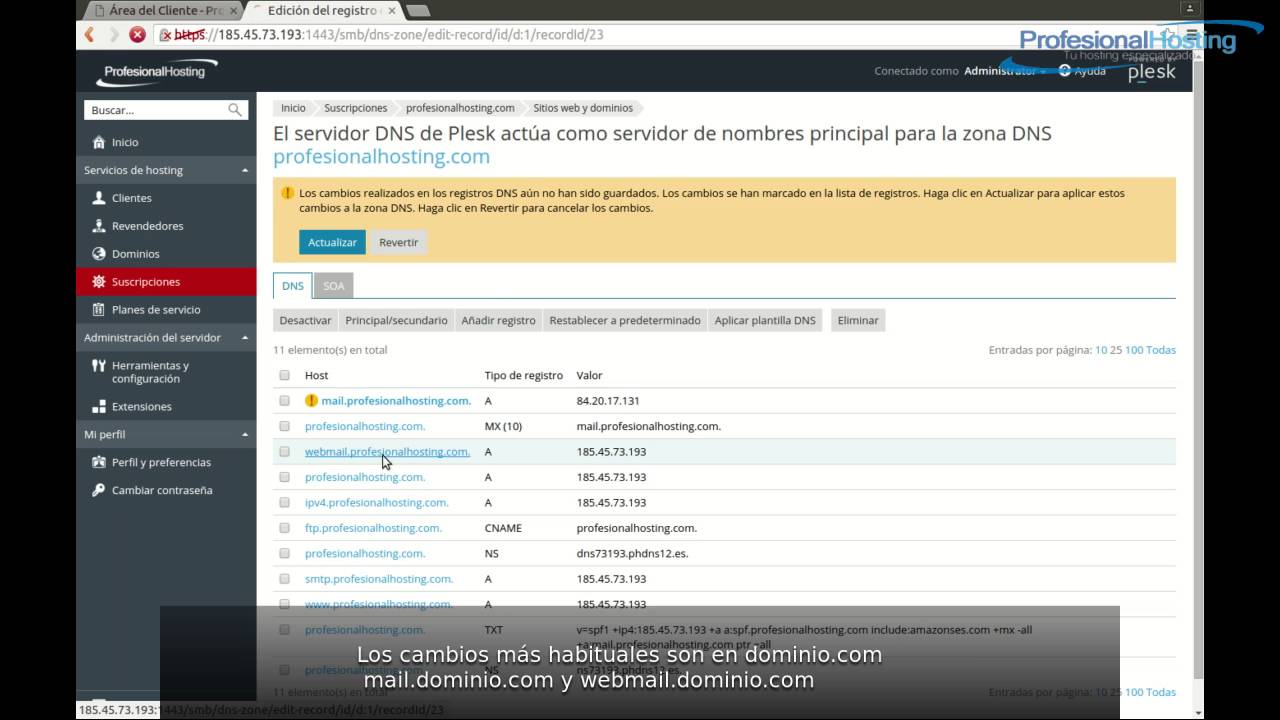Open Ayuda help
This screenshot has width=1280, height=720.
[x=1082, y=71]
